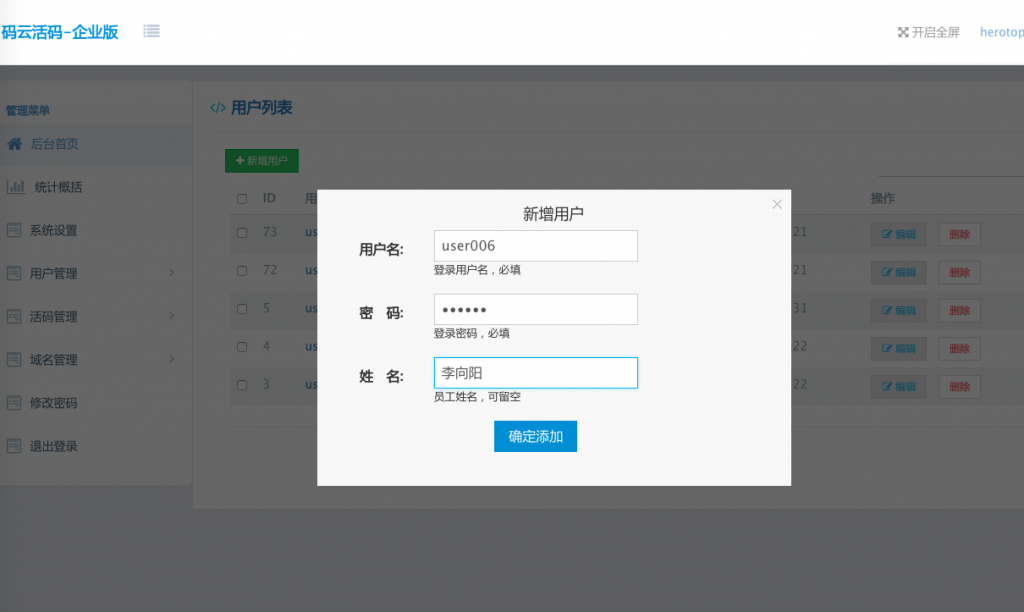The image size is (1024, 612).
Task: Delete the user with ID 3
Action: [x=959, y=387]
